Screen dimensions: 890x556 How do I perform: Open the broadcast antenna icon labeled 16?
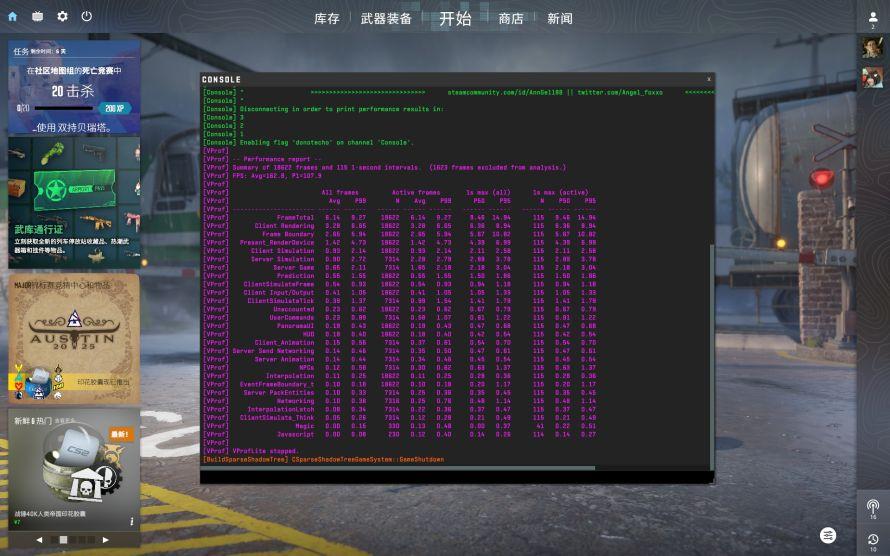873,508
